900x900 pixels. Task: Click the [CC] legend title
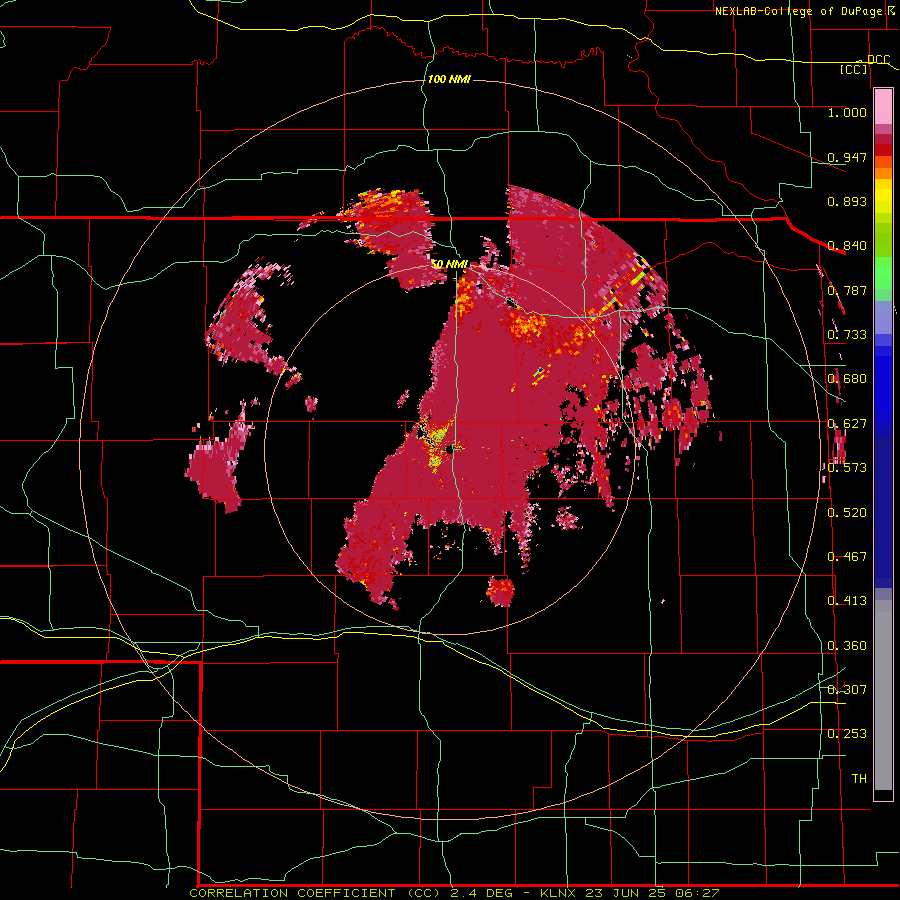[x=854, y=69]
